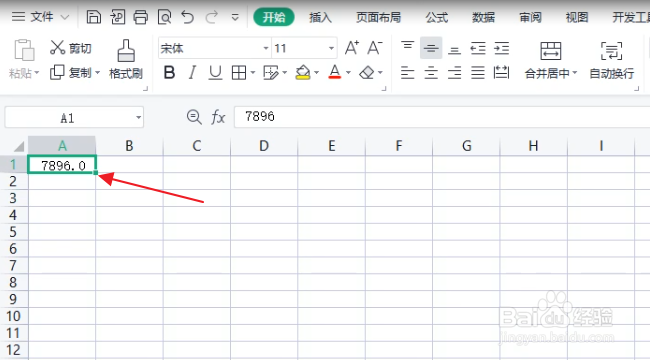Image resolution: width=650 pixels, height=360 pixels.
Task: Align text right
Action: [454, 73]
